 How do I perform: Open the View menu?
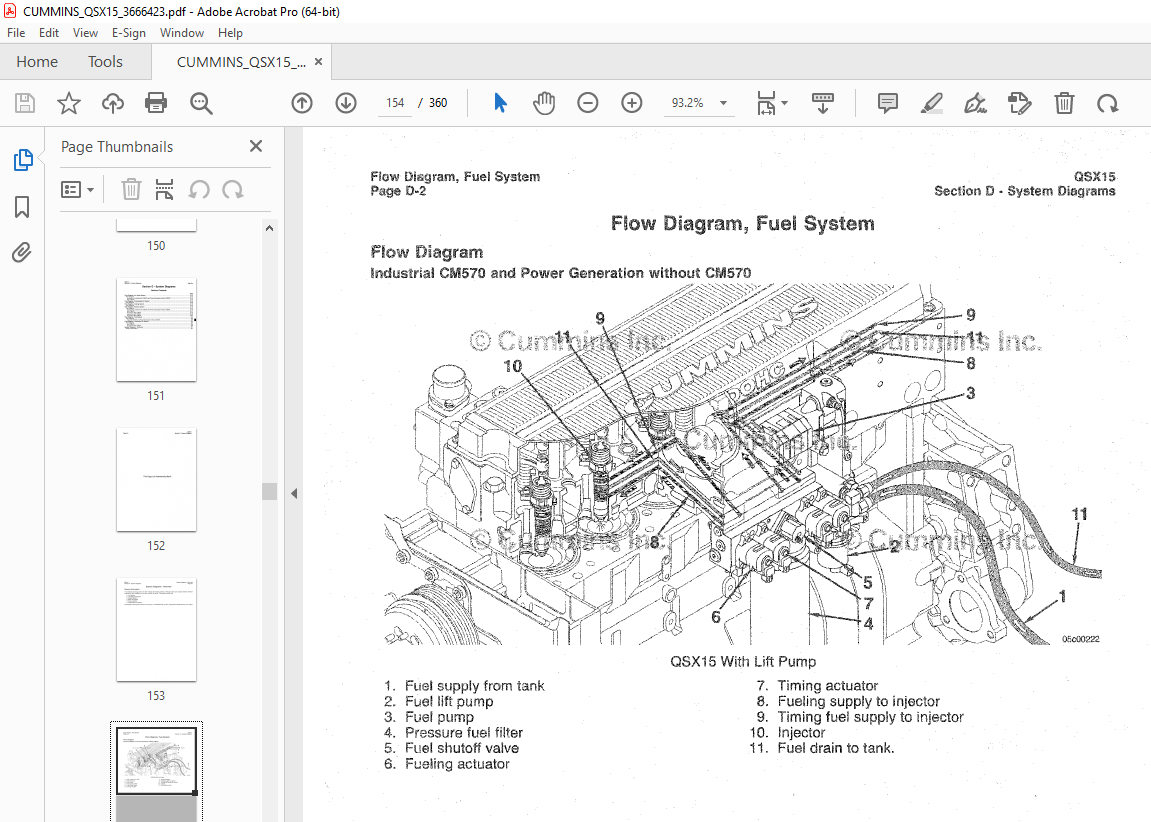[85, 33]
